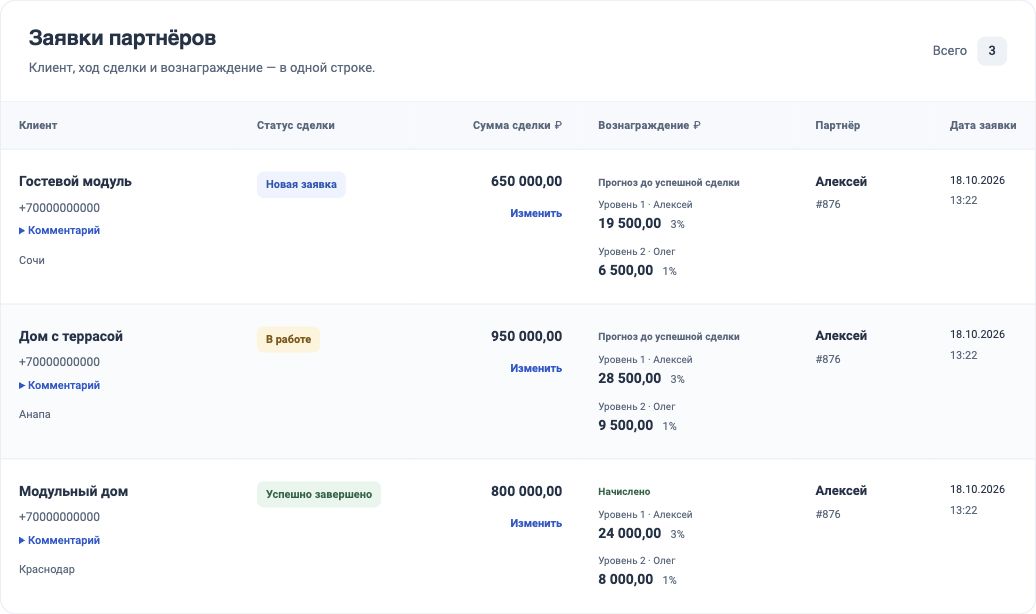Click client name Модульный дом
Image resolution: width=1036 pixels, height=614 pixels.
(73, 491)
